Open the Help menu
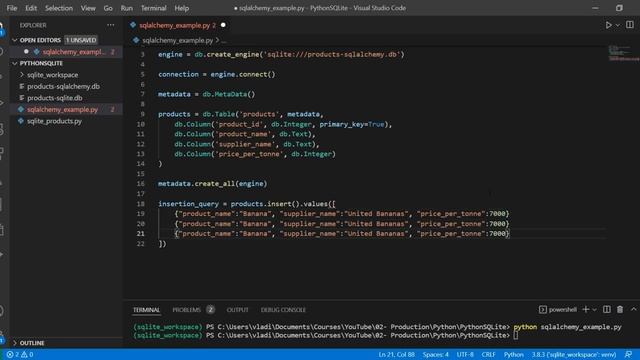The image size is (640, 360). [182, 8]
